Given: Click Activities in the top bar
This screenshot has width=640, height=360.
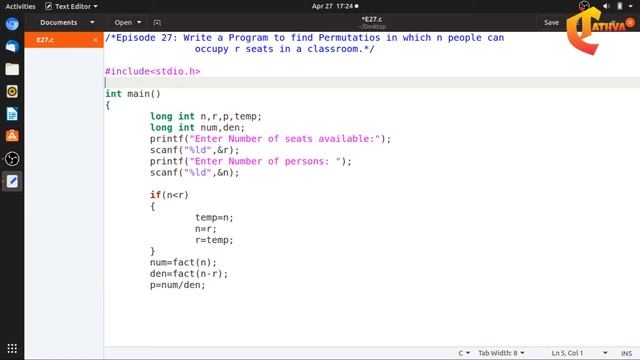Looking at the screenshot, I should [x=20, y=6].
